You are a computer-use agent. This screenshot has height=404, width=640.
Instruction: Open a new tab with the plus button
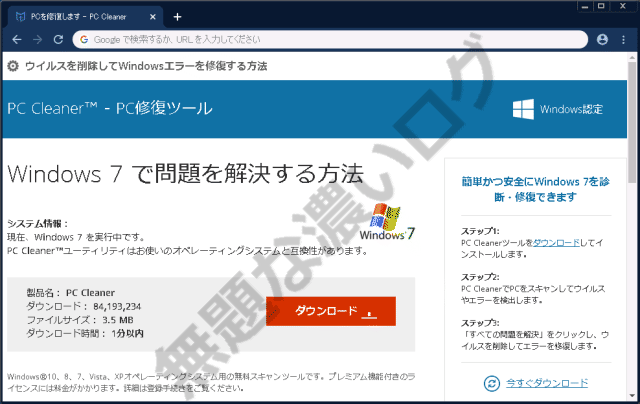point(177,17)
